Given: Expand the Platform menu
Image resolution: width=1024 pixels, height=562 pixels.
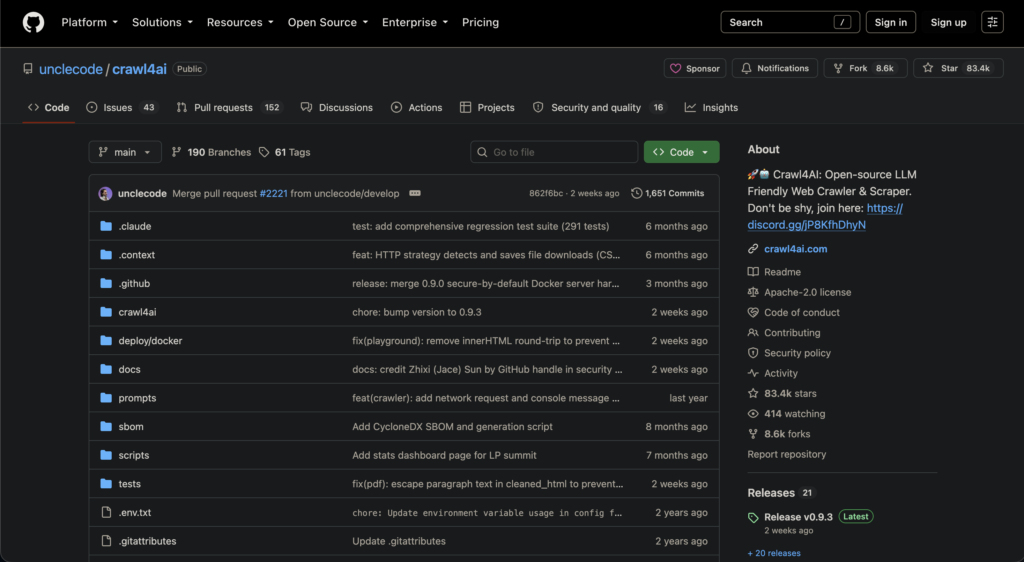Looking at the screenshot, I should click(89, 22).
